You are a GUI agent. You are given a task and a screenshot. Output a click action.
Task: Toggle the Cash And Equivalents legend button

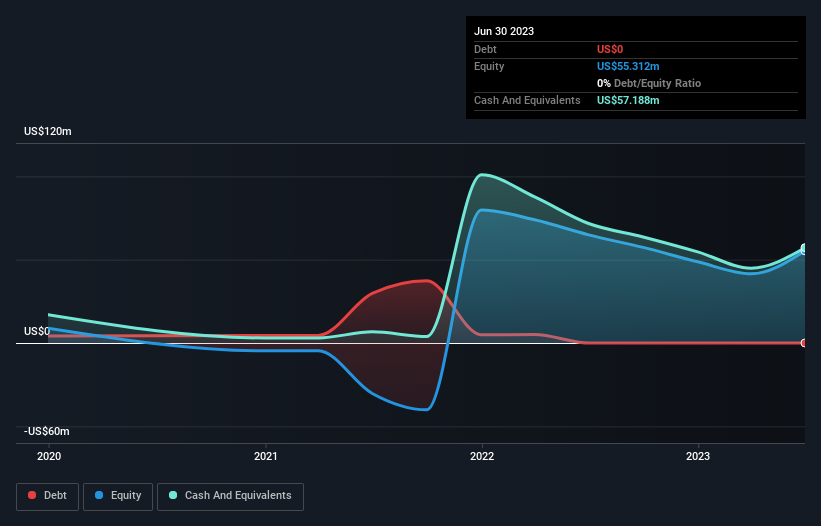(230, 496)
